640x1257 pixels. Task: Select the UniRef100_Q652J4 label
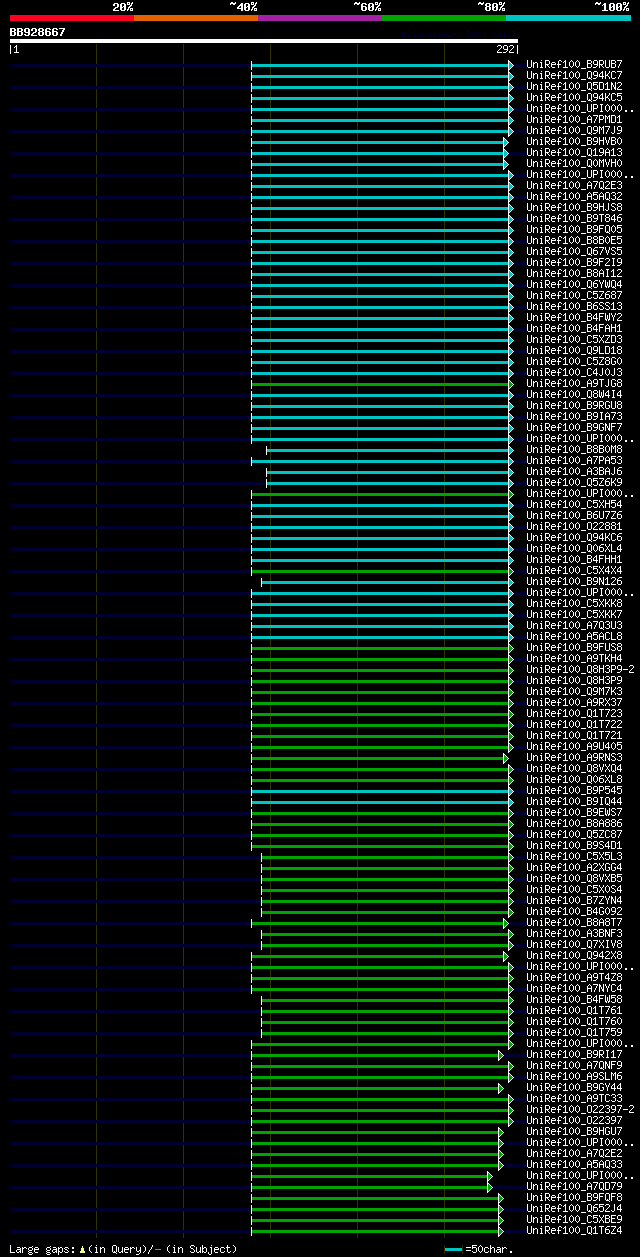click(574, 1208)
